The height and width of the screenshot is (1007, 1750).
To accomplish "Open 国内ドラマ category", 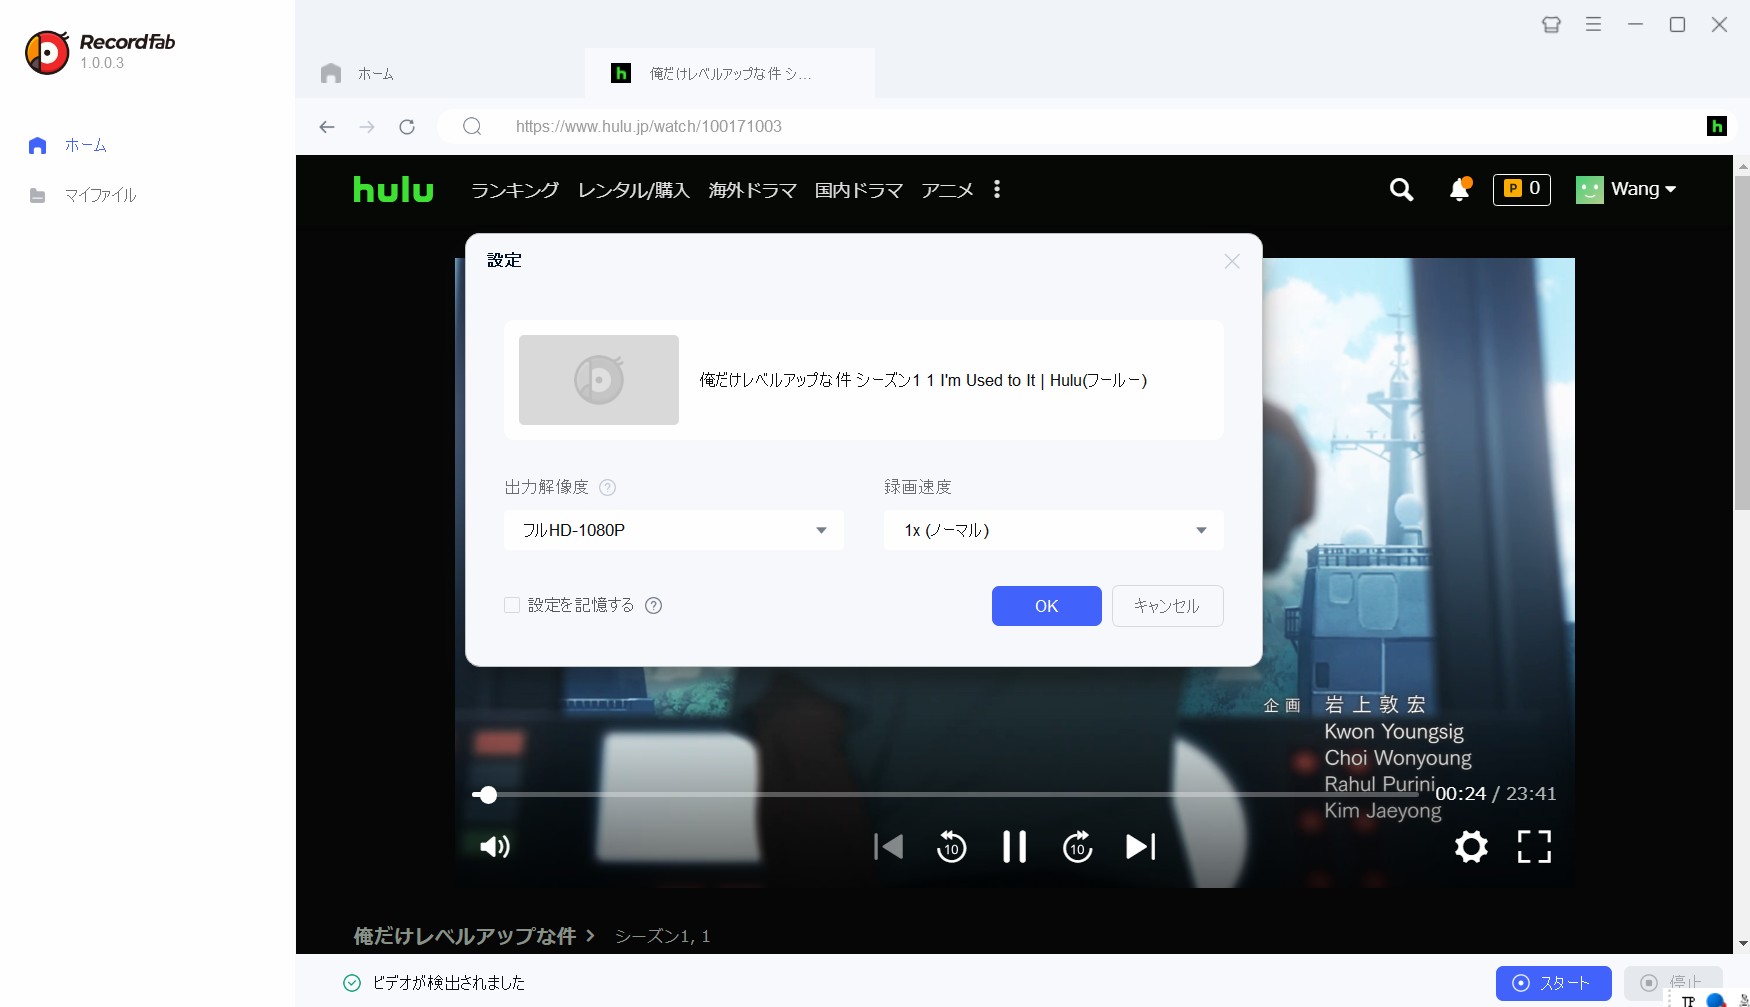I will 859,190.
